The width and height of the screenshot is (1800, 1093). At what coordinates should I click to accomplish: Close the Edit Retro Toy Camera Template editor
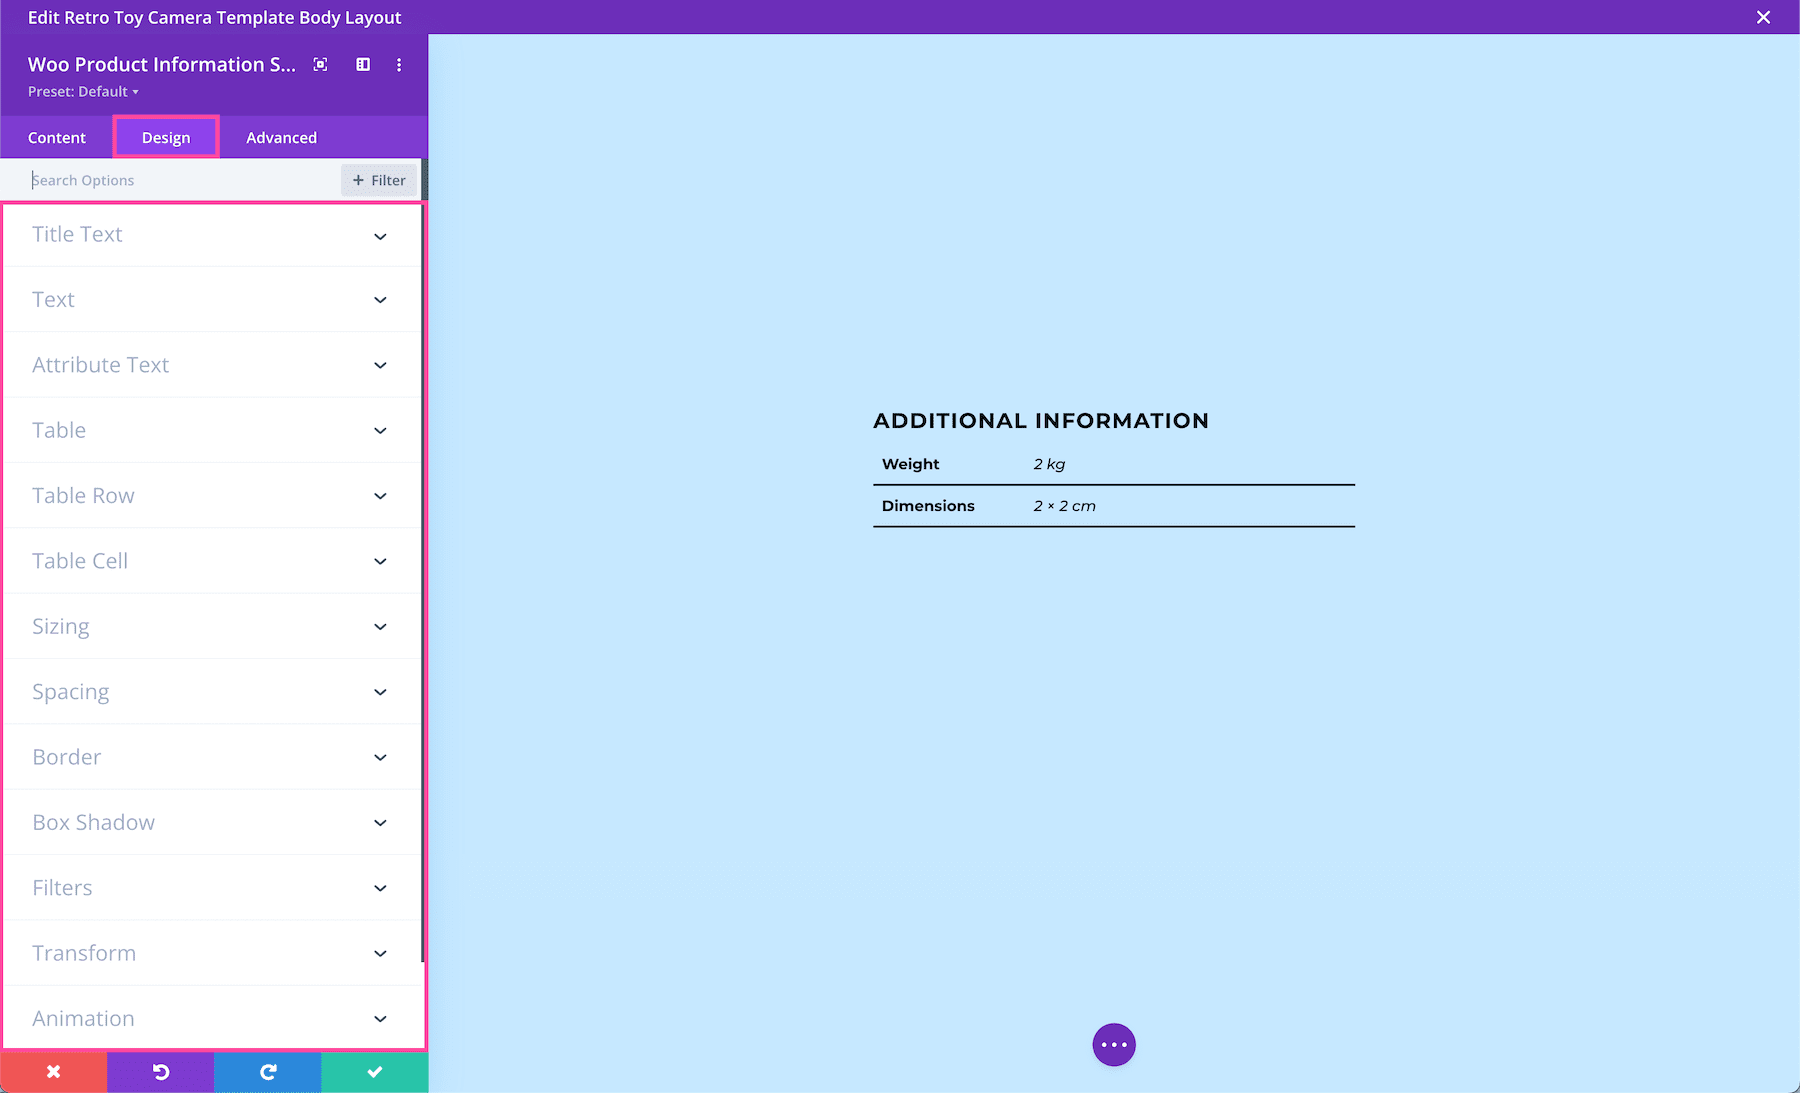pyautogui.click(x=1764, y=17)
